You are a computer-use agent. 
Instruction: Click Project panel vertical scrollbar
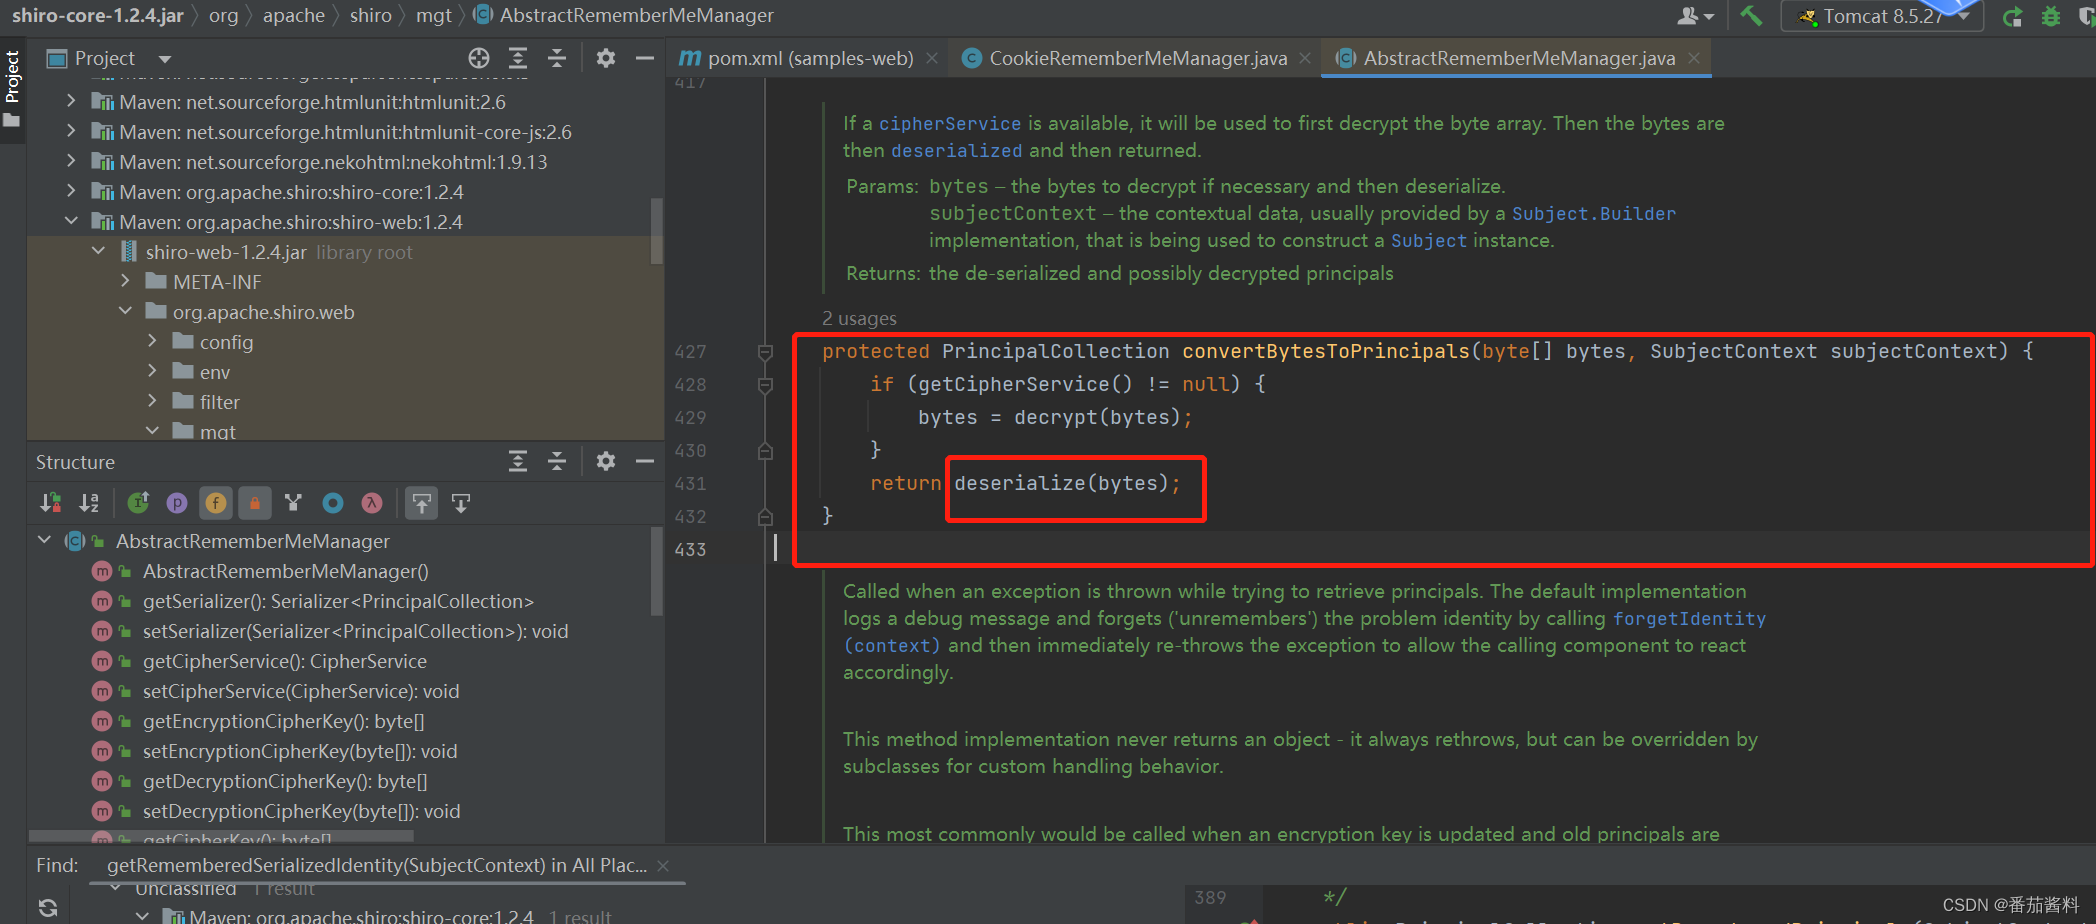pyautogui.click(x=657, y=230)
